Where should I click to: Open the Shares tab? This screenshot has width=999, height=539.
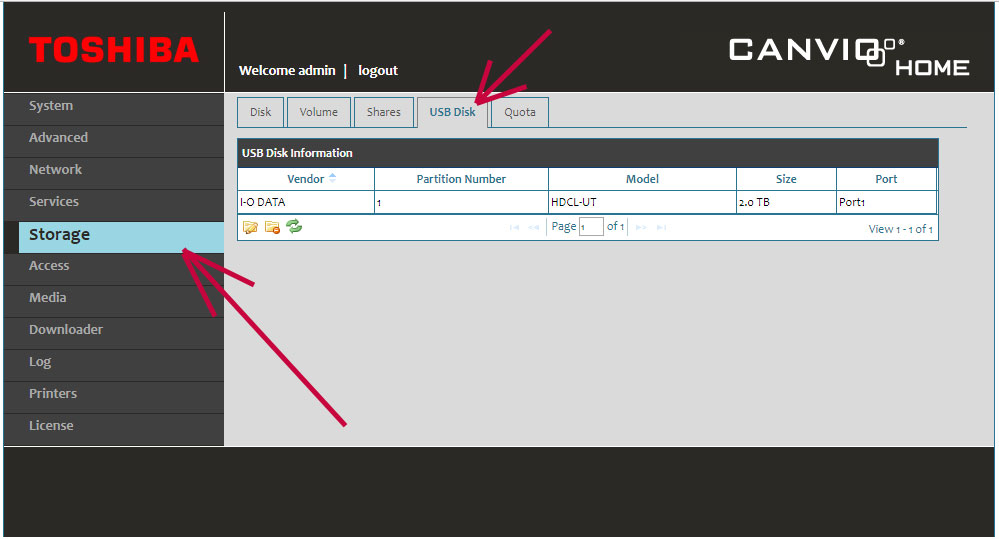click(384, 112)
